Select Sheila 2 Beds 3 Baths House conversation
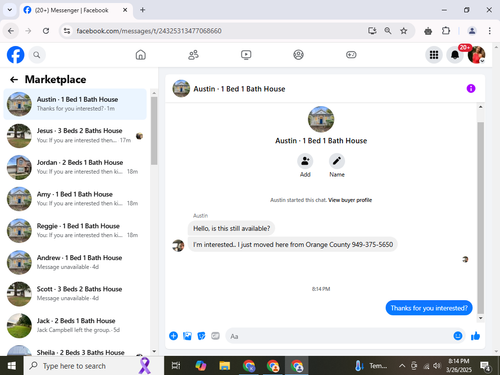This screenshot has height=375, width=500. (x=75, y=350)
